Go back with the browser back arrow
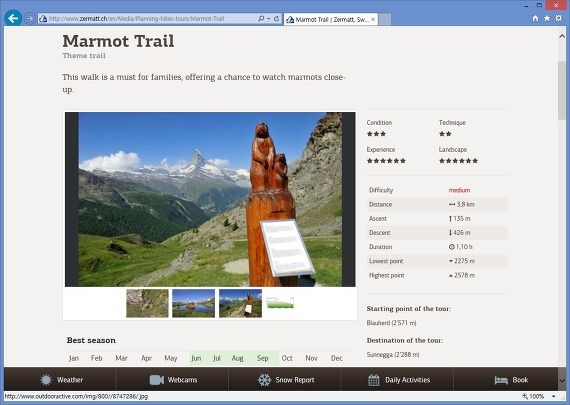 [x=13, y=18]
